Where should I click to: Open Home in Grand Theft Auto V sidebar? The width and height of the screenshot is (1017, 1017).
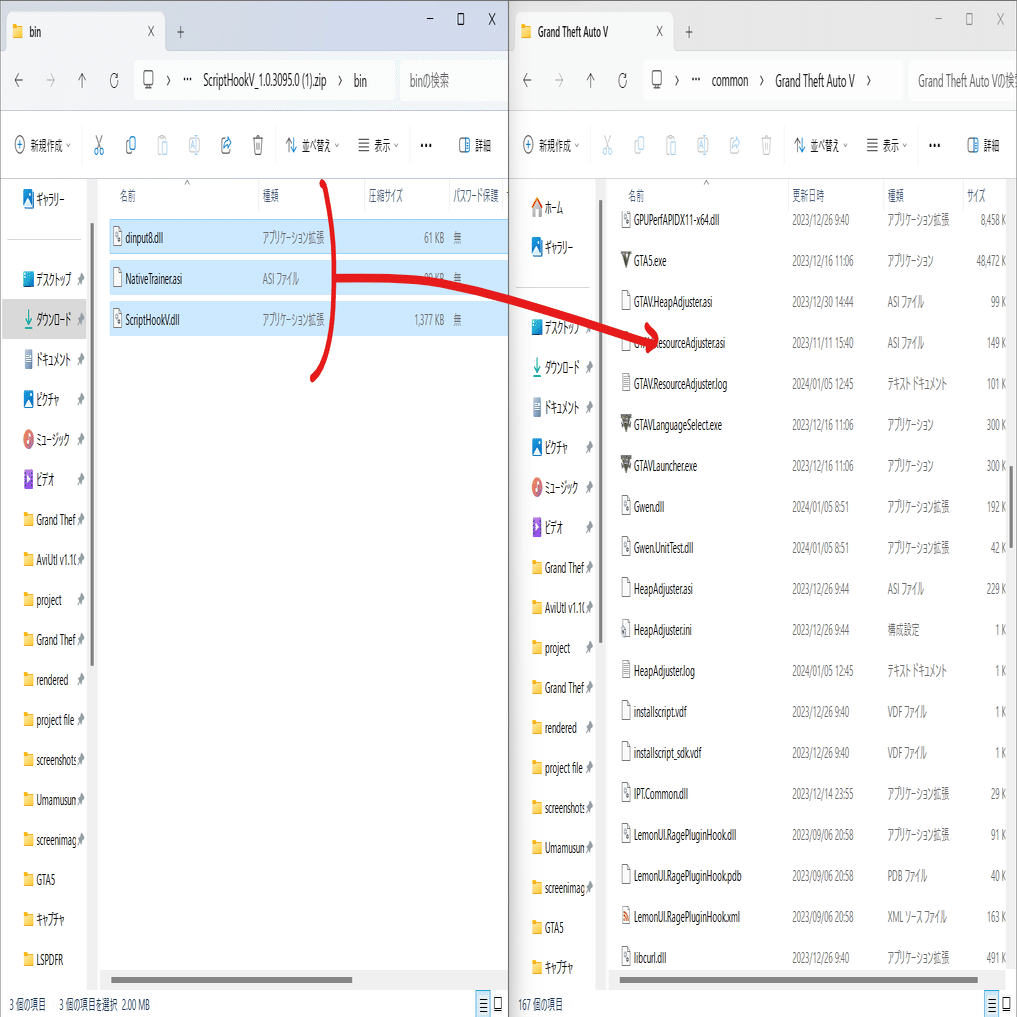click(548, 208)
